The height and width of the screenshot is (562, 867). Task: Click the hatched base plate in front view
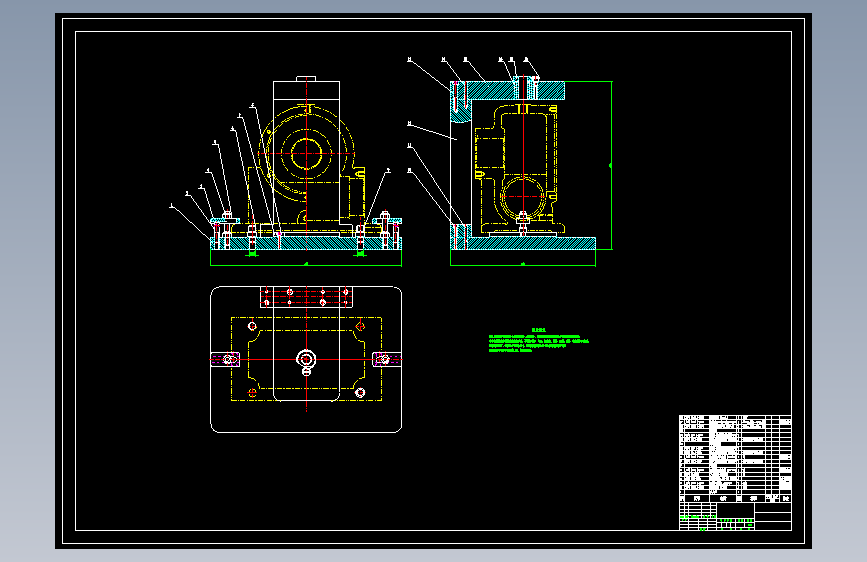tap(306, 243)
